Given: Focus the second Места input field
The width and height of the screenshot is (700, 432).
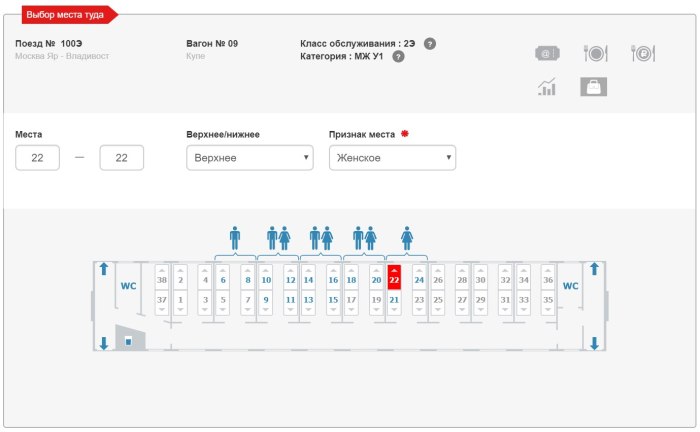Looking at the screenshot, I should (121, 158).
